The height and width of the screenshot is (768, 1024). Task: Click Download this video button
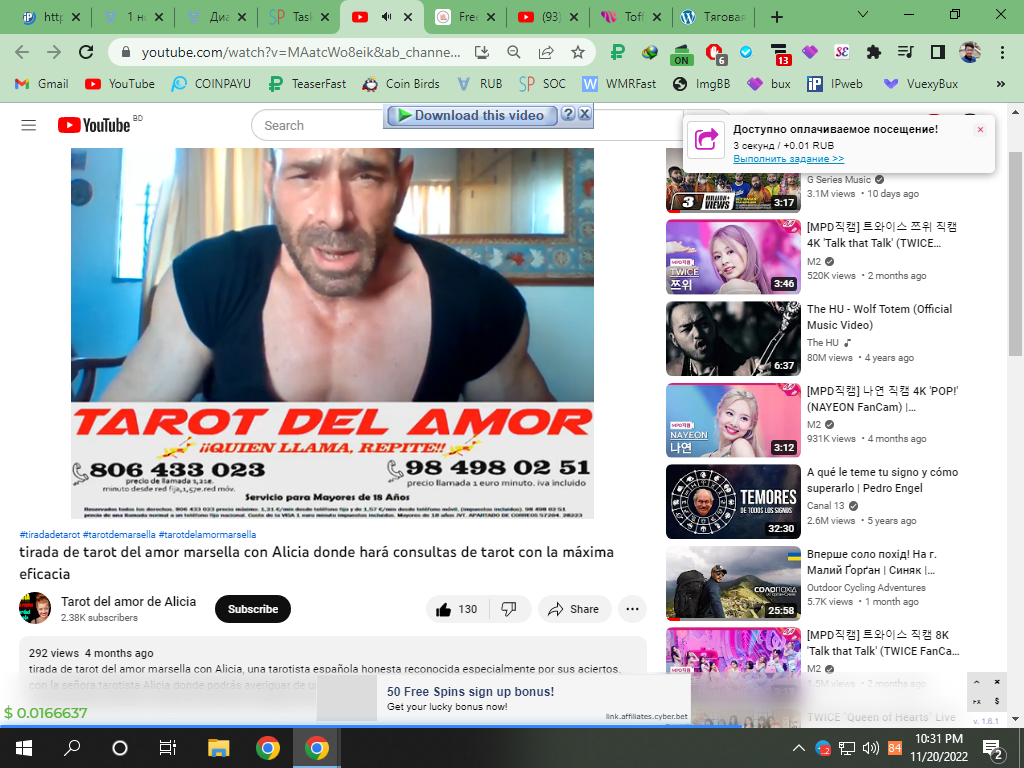click(472, 116)
